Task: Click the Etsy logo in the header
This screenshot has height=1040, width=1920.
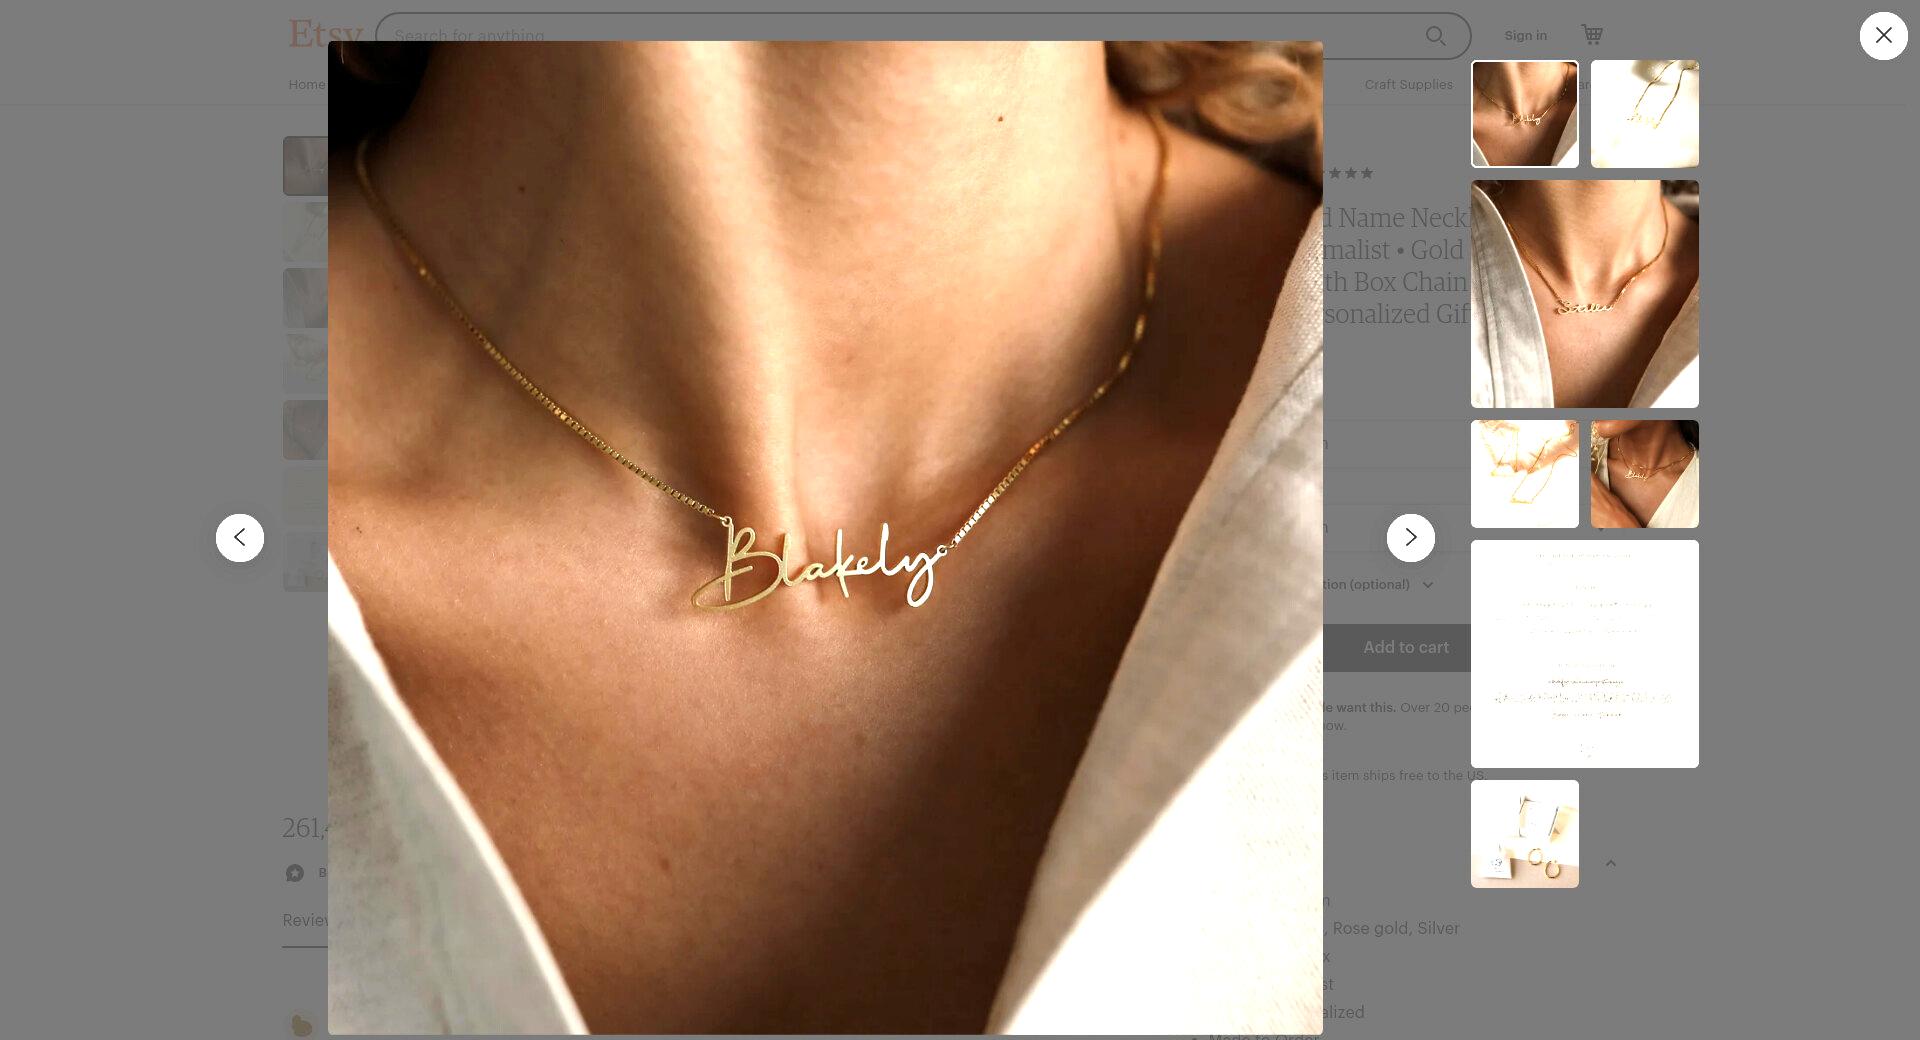Action: 324,33
